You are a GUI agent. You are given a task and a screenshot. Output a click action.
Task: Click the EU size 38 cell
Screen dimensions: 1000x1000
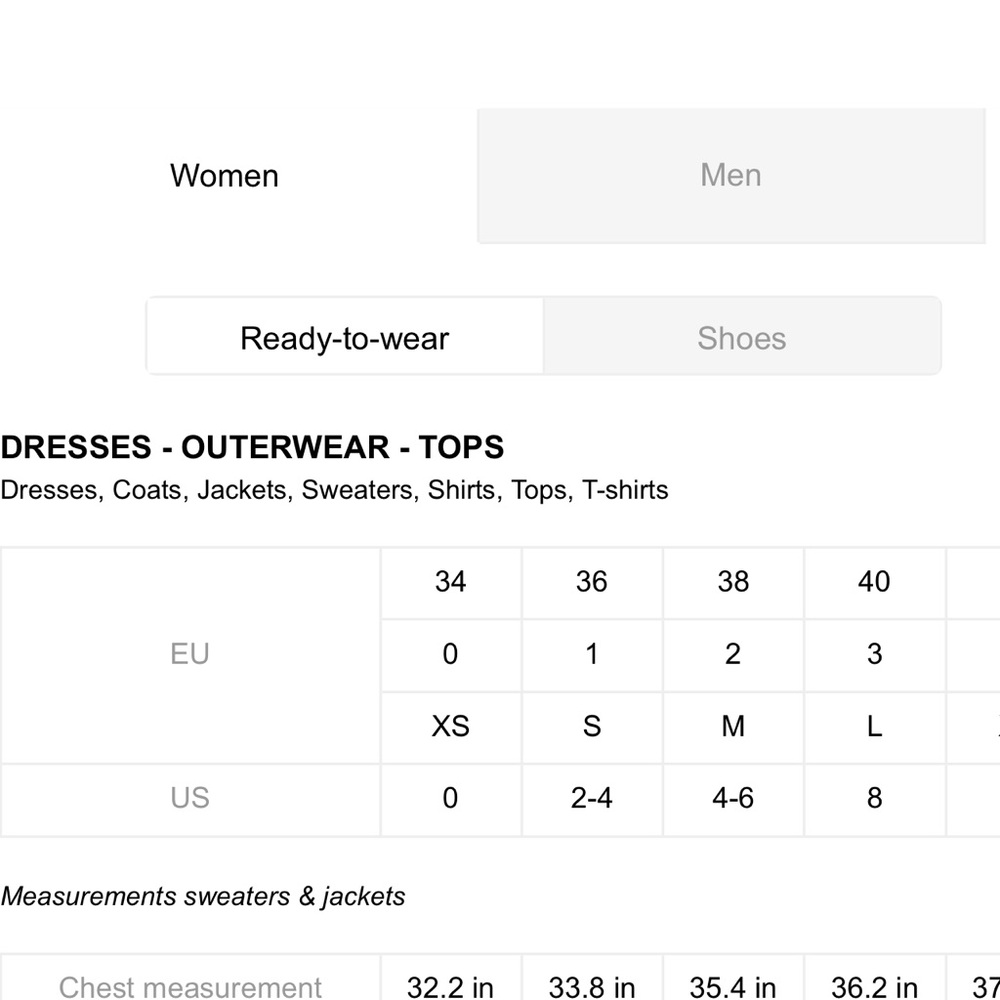733,582
